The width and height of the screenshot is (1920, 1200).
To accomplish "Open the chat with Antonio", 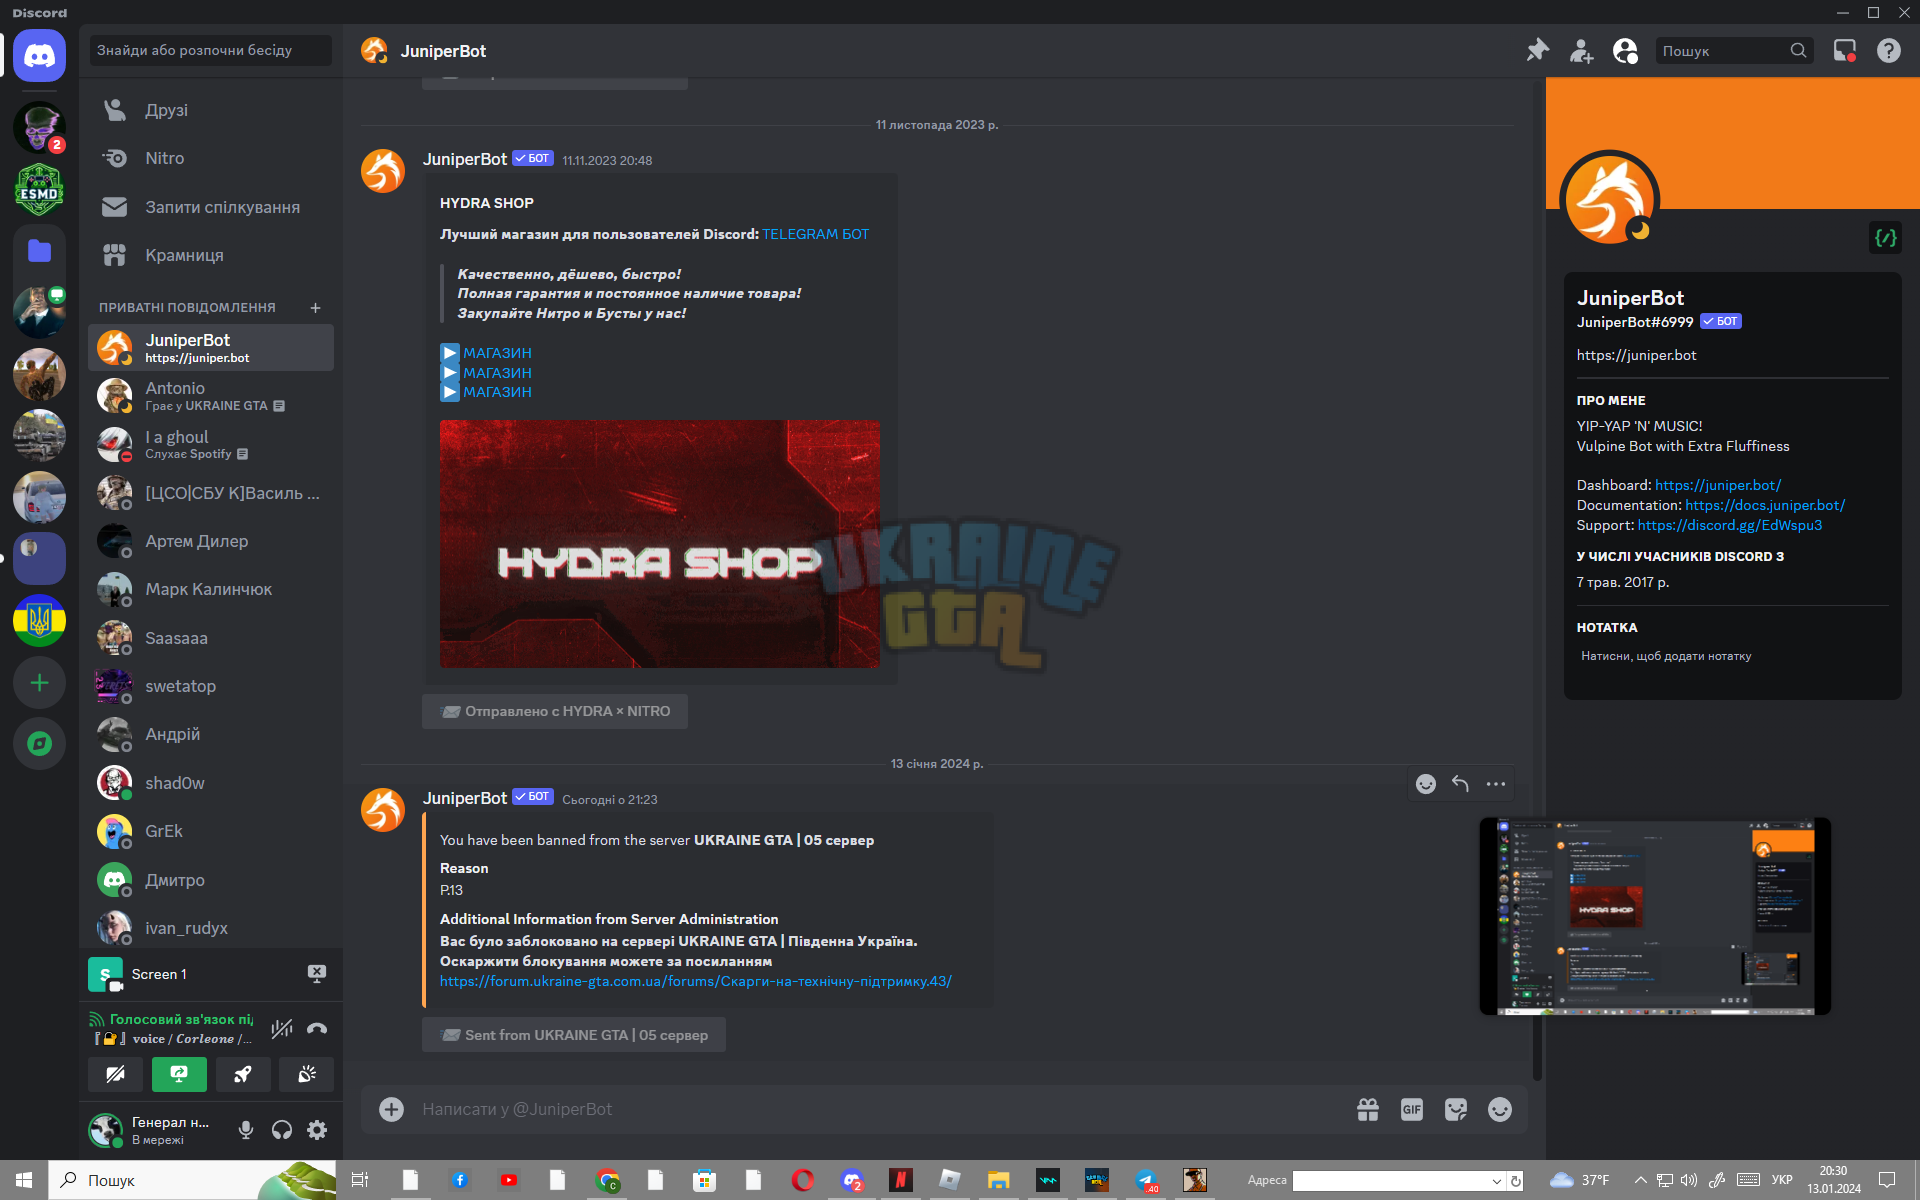I will [210, 396].
